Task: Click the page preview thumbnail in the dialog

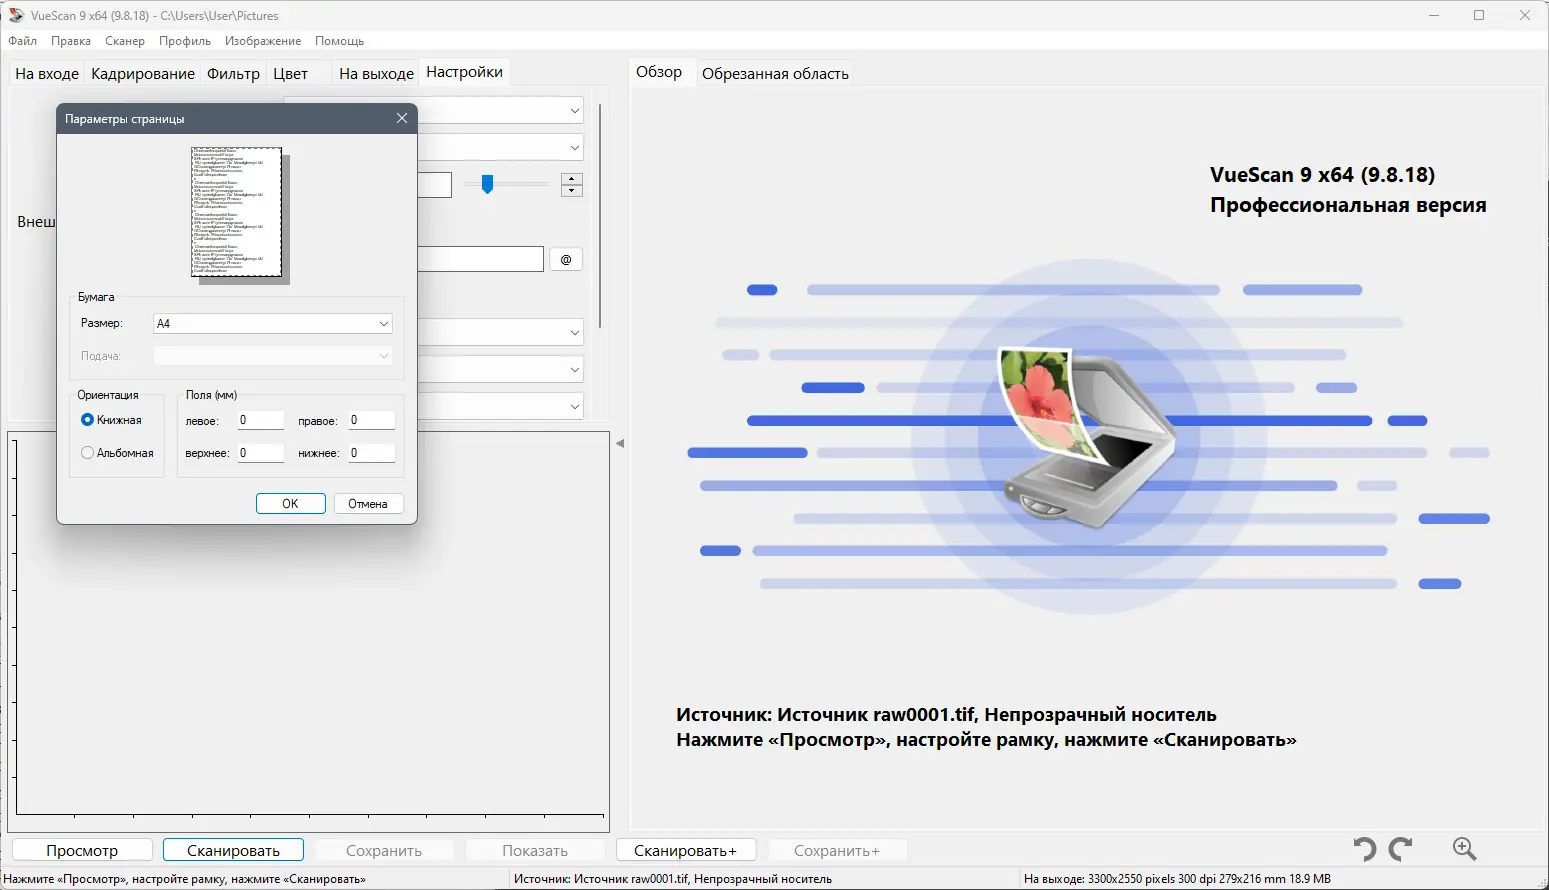Action: coord(237,212)
